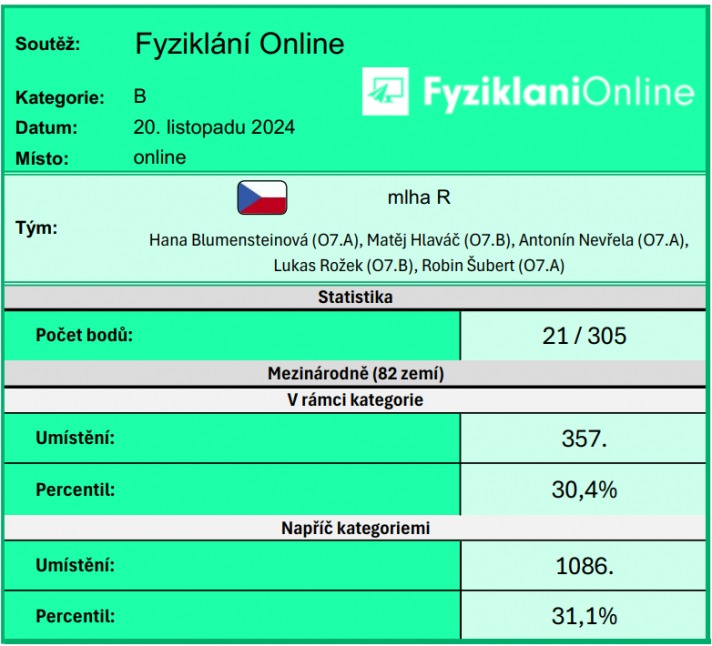Screen dimensions: 712x646
Task: Click the 'Počet bodů:' label
Action: tap(84, 335)
